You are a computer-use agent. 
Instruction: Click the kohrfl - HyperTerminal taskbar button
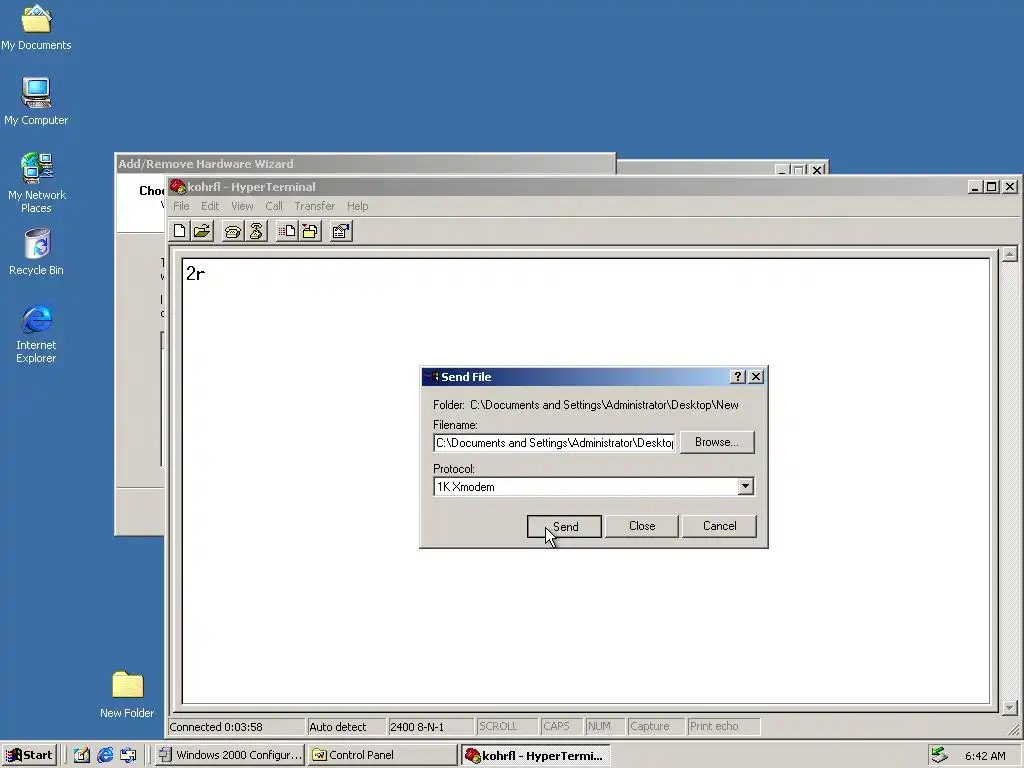(x=536, y=755)
